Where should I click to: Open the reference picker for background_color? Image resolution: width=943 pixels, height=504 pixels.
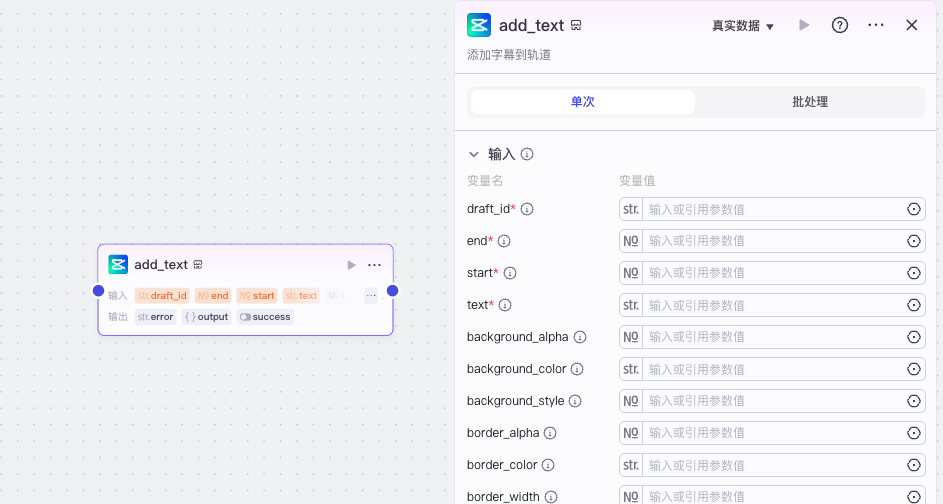tap(914, 369)
